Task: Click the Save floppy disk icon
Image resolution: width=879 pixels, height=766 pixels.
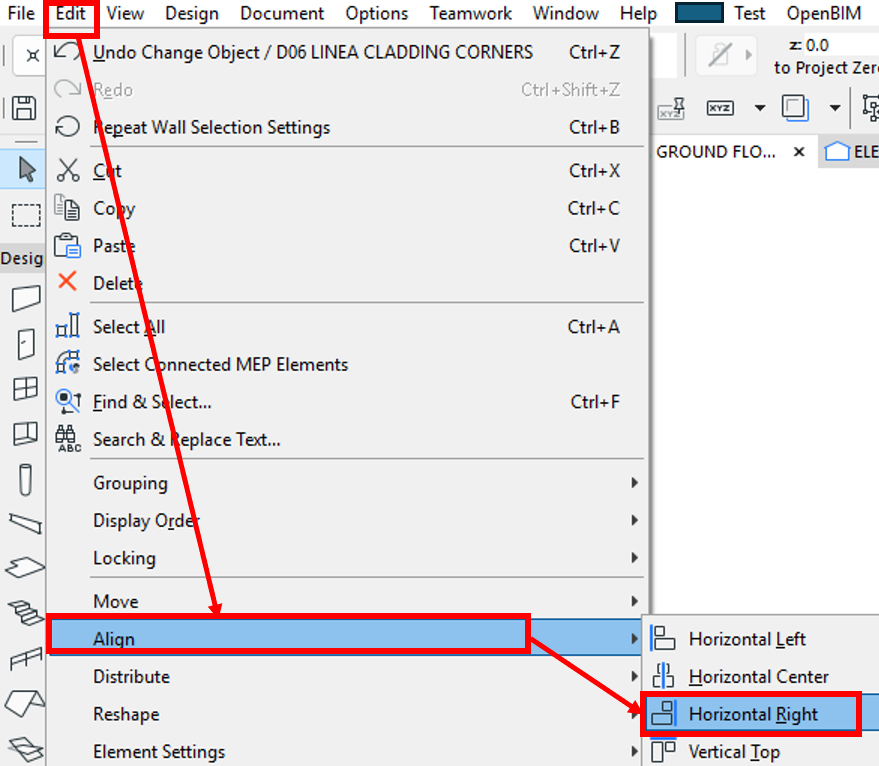Action: (24, 107)
